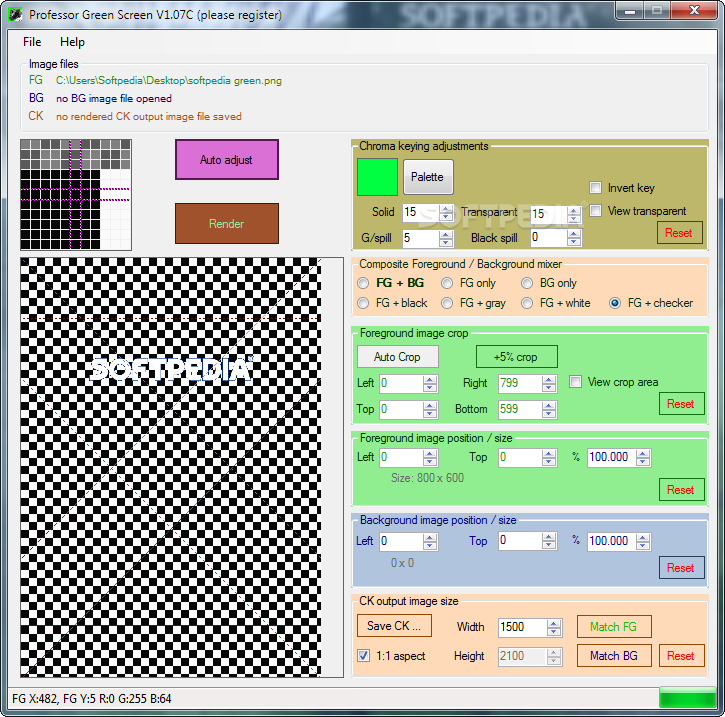This screenshot has height=717, width=725.
Task: Click the +5% crop button
Action: click(516, 357)
